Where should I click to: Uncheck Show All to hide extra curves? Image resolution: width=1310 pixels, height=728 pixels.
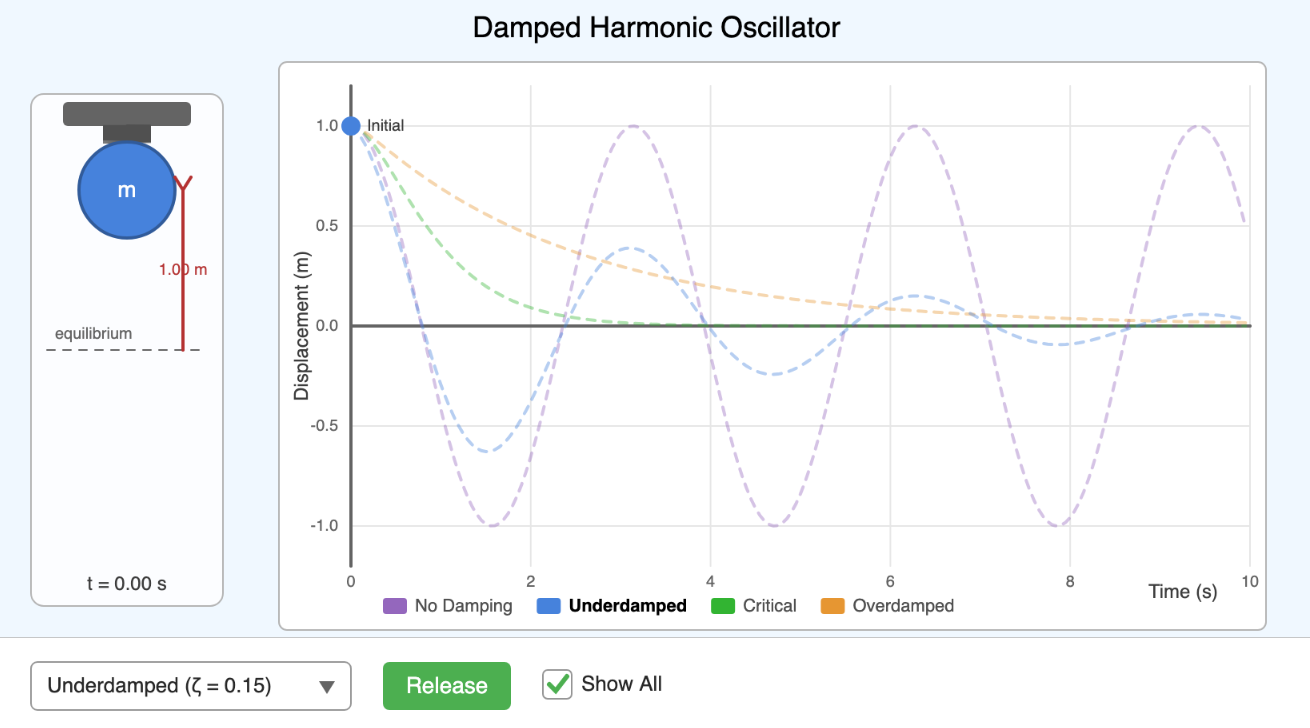[x=557, y=684]
